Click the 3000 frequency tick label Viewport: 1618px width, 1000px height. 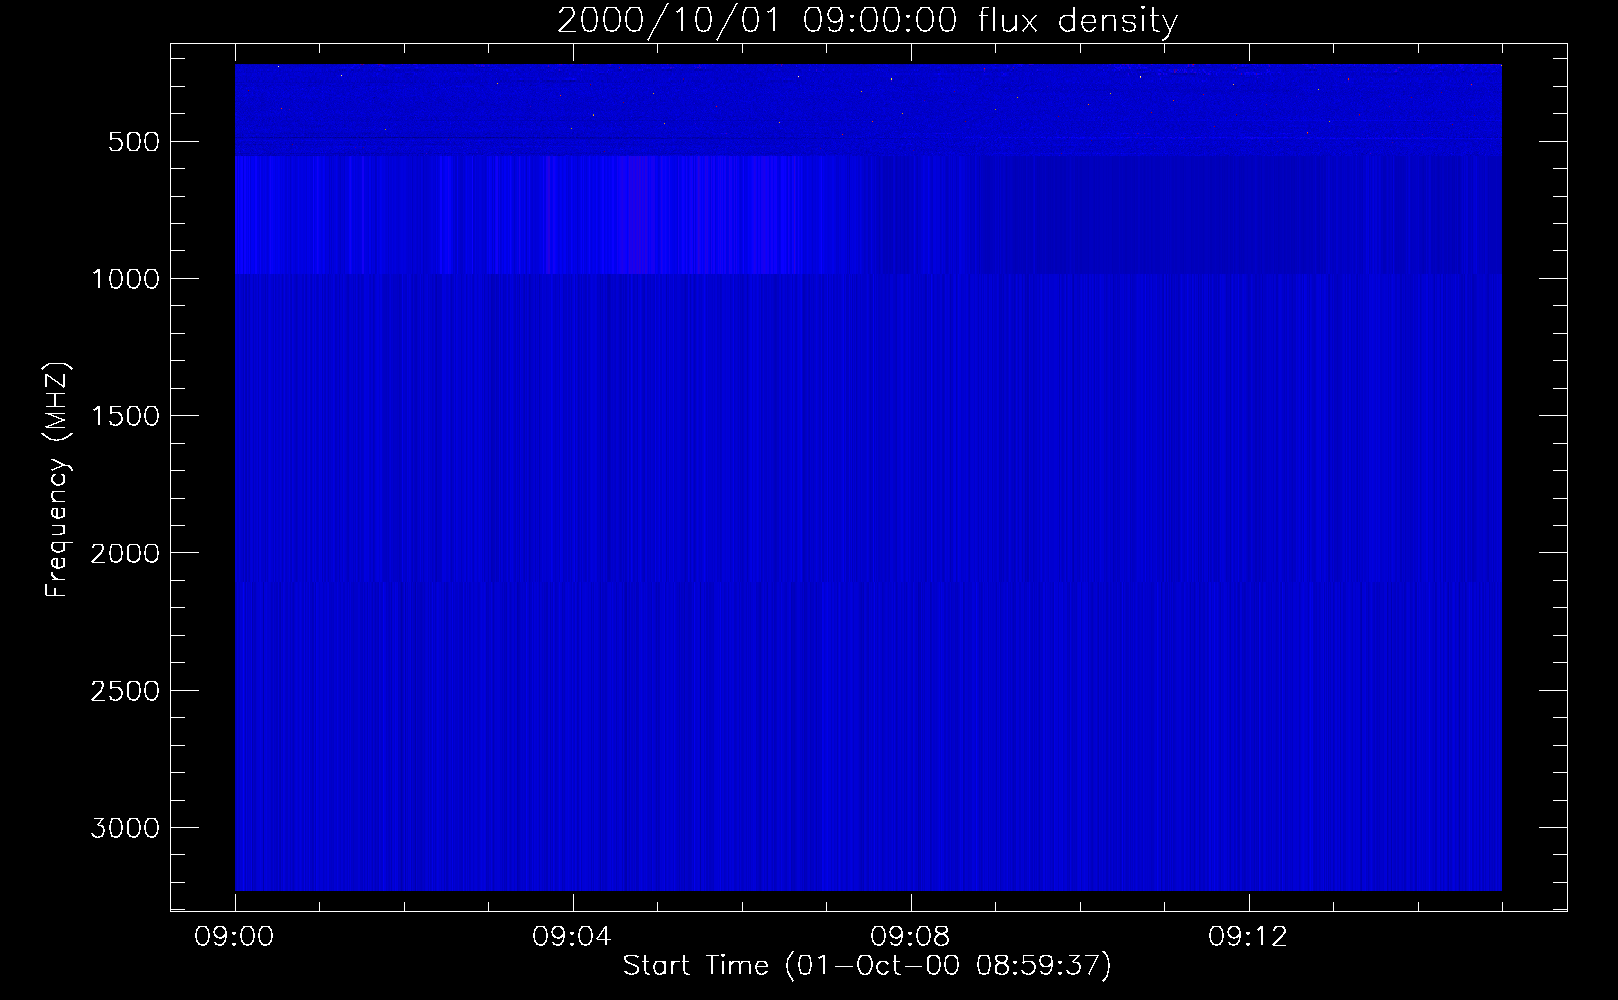(x=125, y=828)
